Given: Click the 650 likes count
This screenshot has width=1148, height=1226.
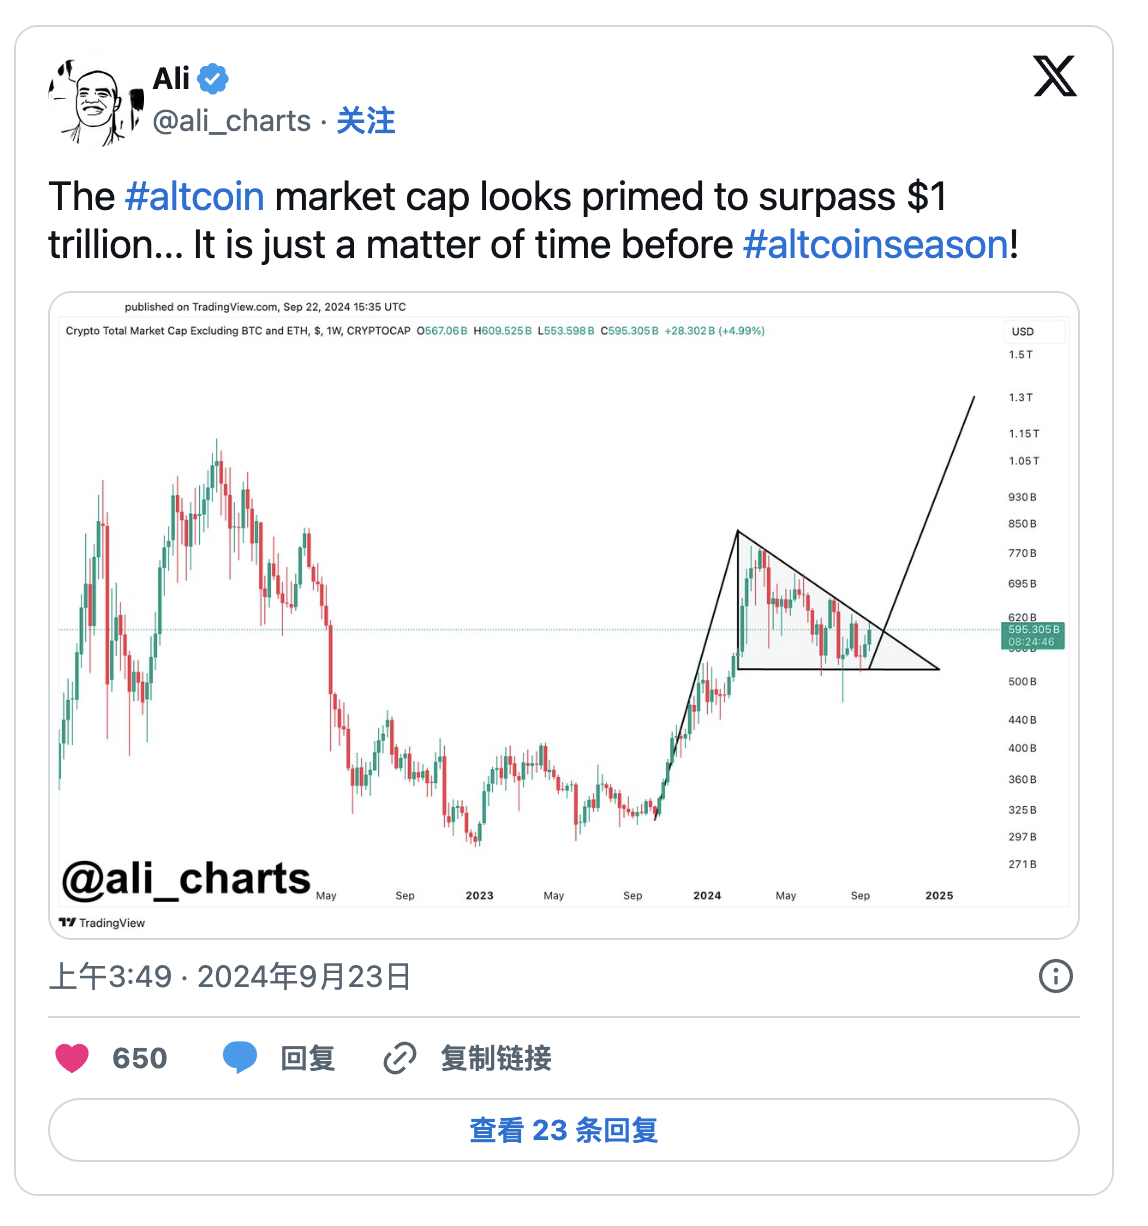Looking at the screenshot, I should click(140, 1058).
